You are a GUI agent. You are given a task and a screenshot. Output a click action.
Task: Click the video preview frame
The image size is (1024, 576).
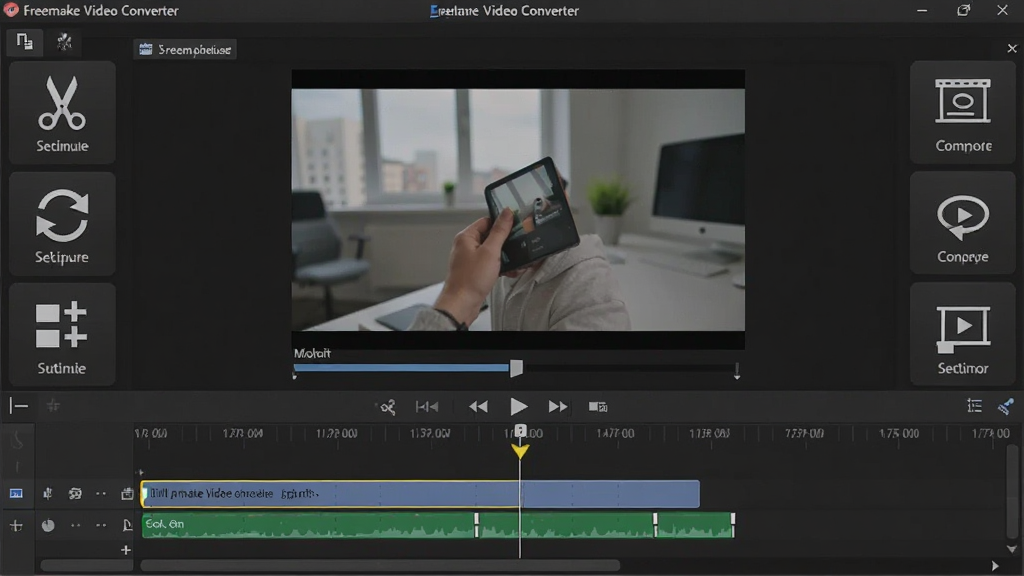point(518,210)
